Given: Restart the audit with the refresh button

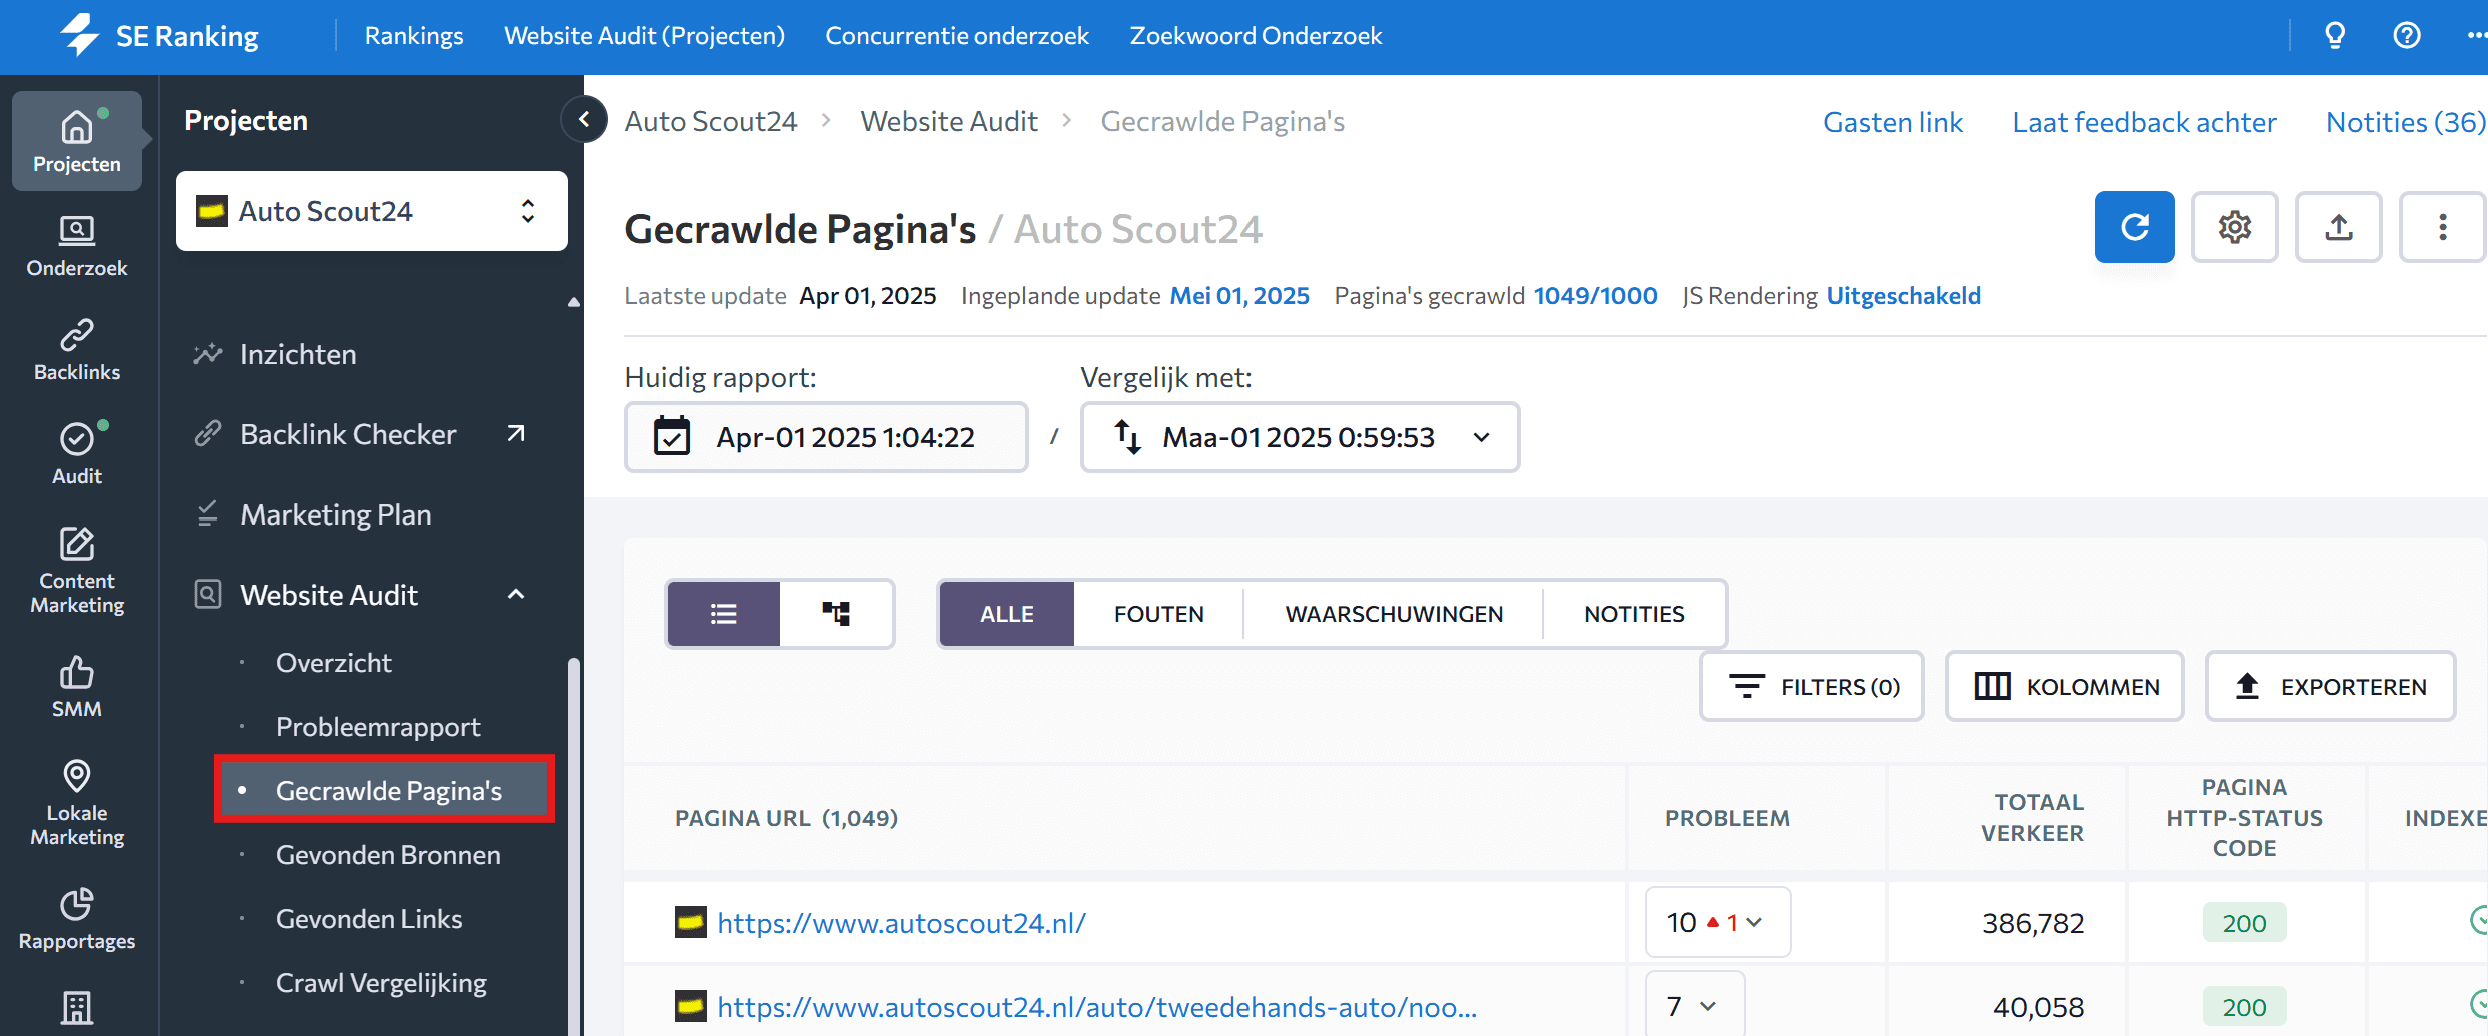Looking at the screenshot, I should tap(2135, 227).
